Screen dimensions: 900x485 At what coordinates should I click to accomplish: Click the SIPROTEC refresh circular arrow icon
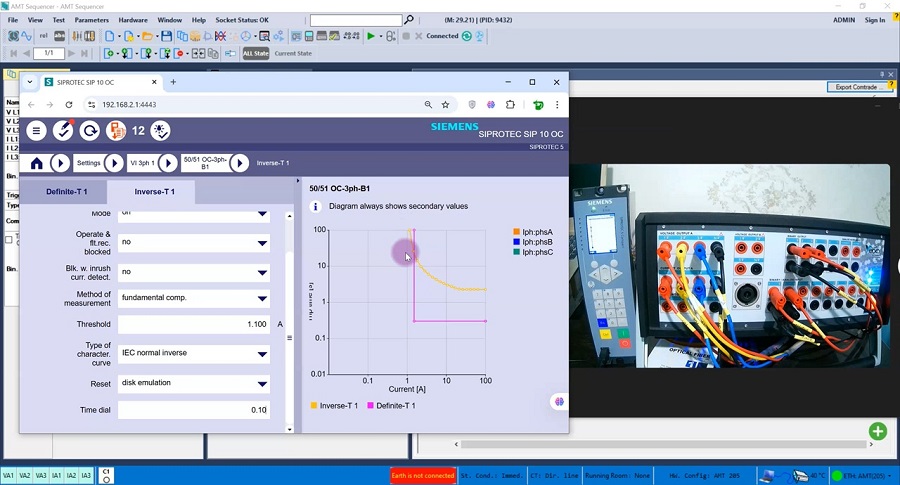coord(89,131)
